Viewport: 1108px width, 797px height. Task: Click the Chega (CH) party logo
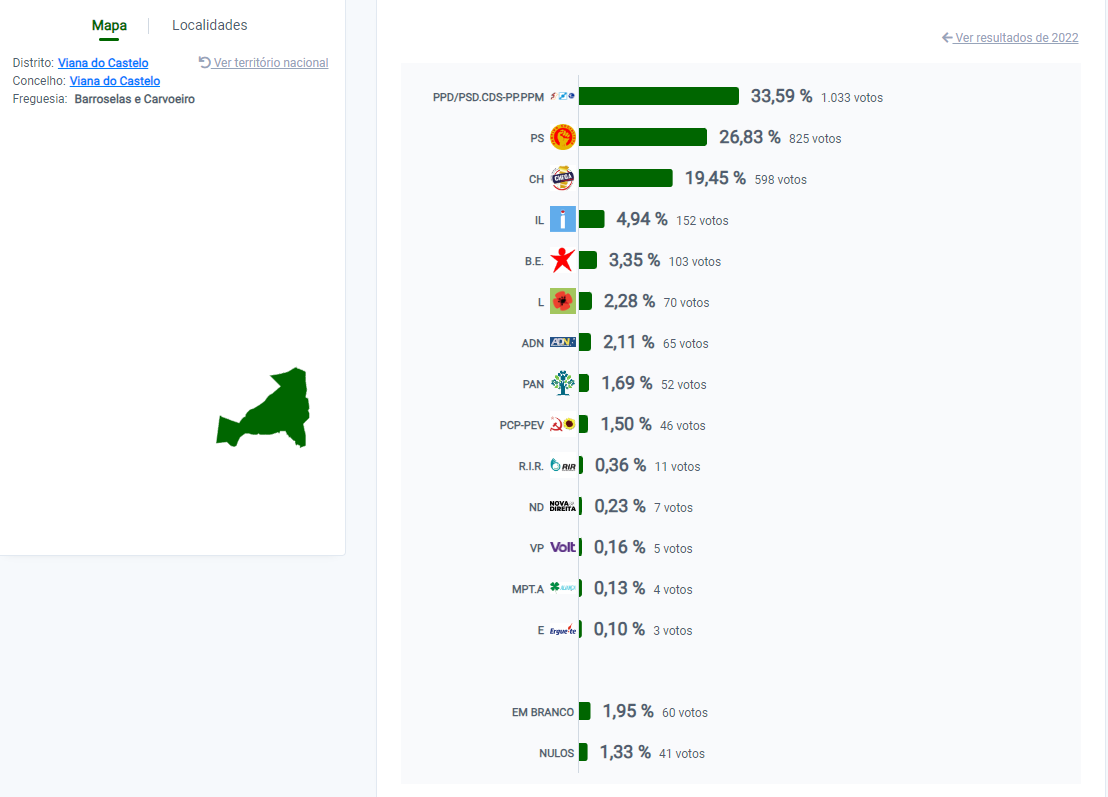(x=562, y=178)
